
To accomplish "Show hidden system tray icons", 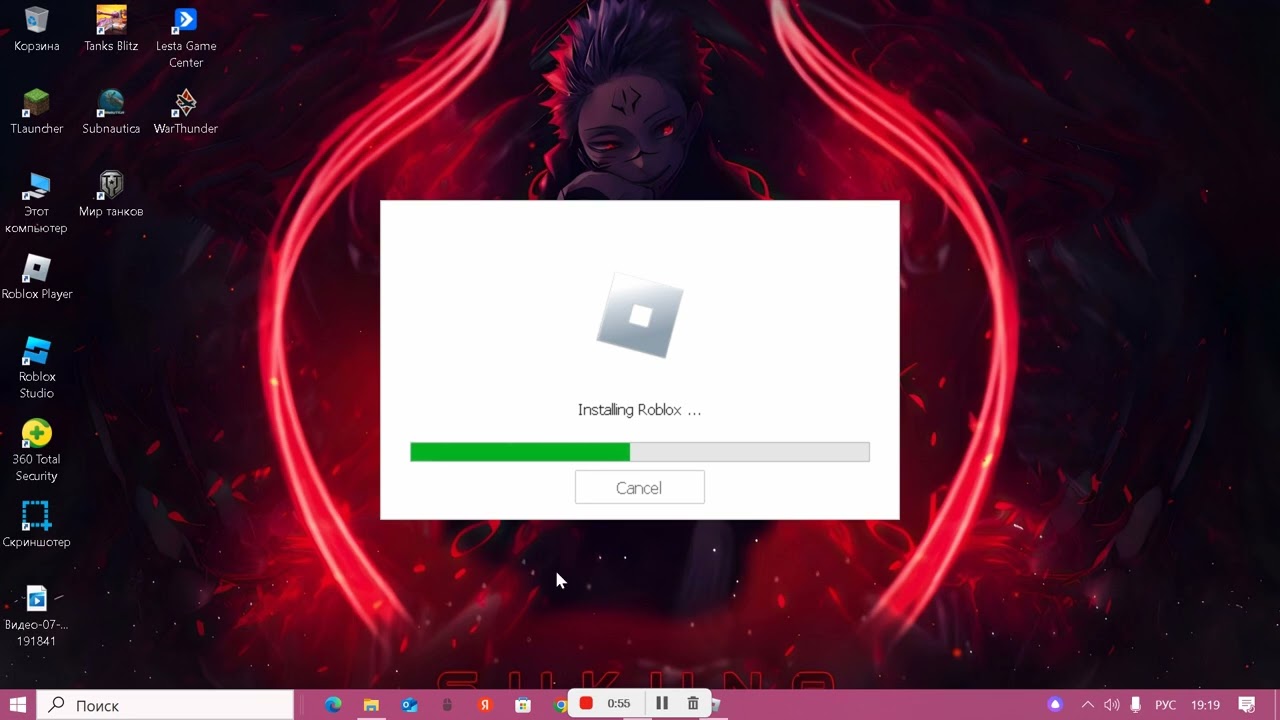I will pyautogui.click(x=1088, y=705).
